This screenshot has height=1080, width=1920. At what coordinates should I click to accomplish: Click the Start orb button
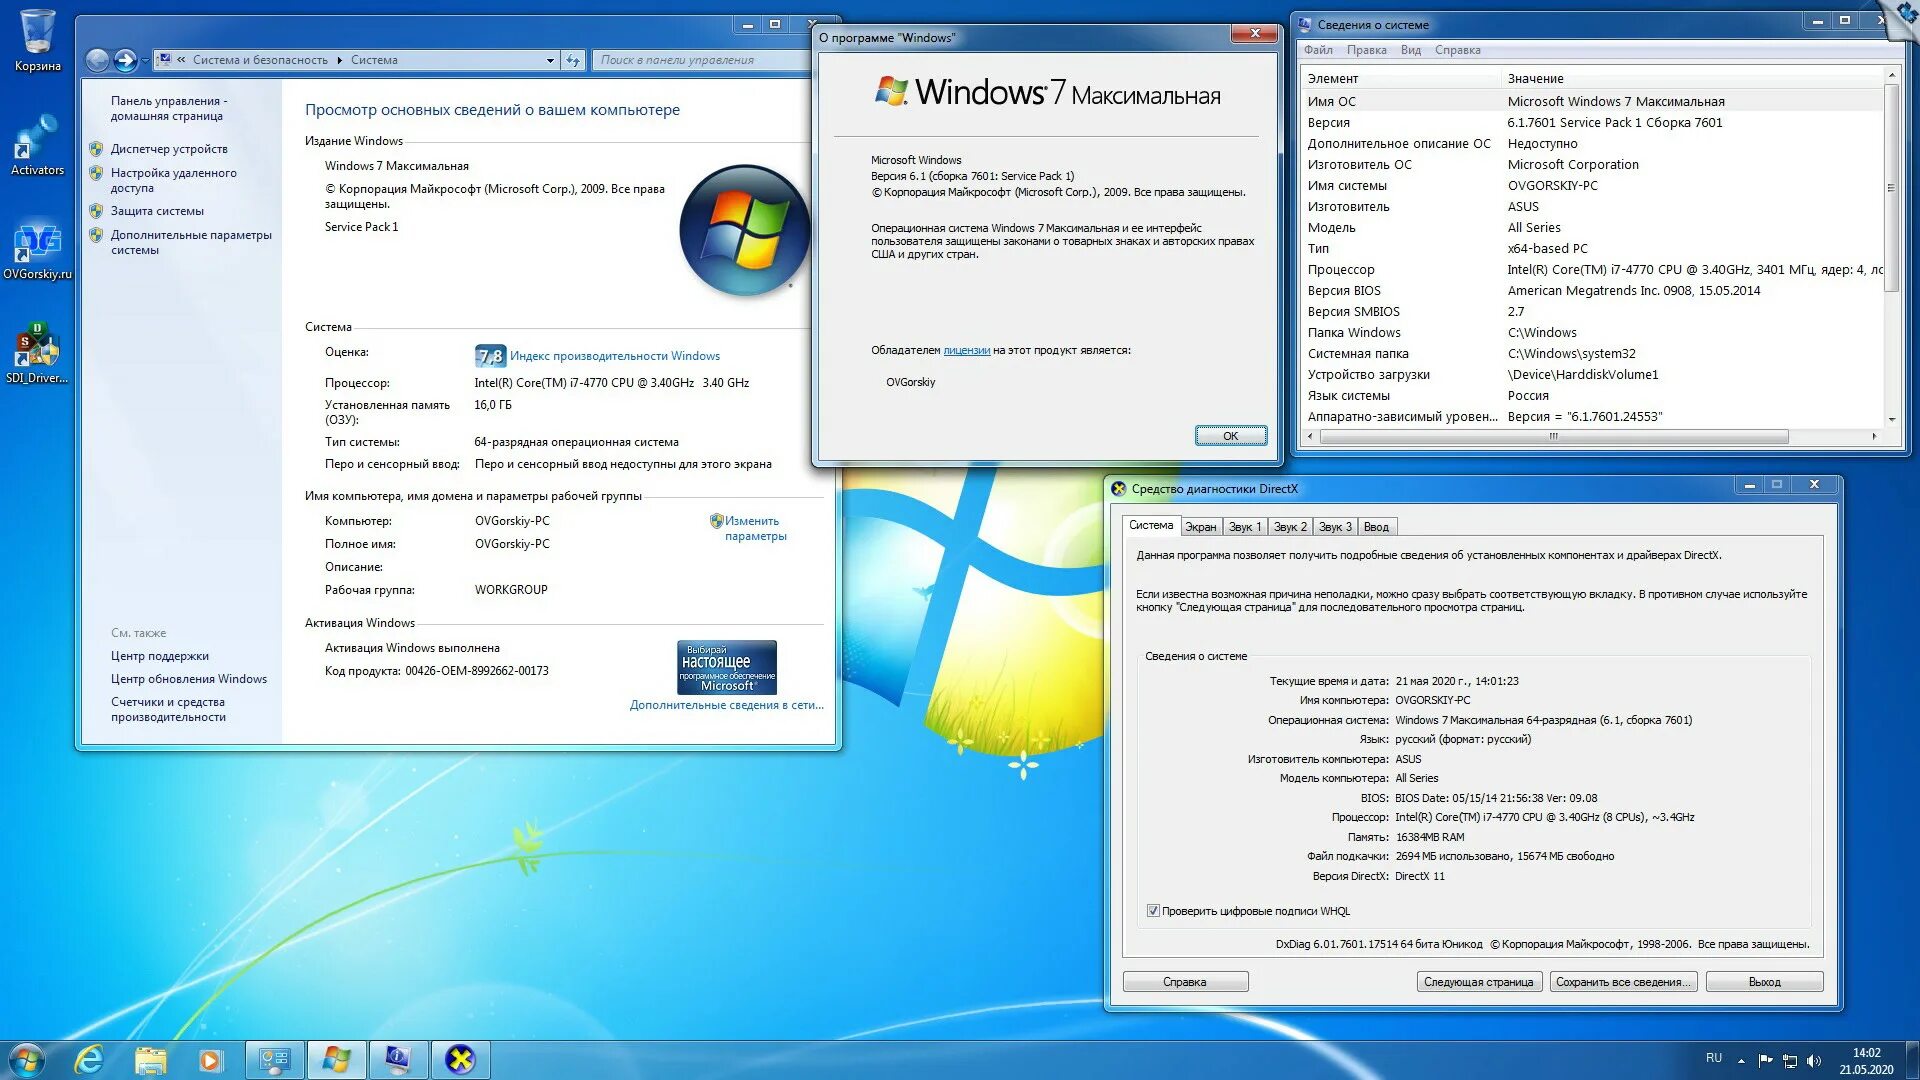pos(27,1059)
